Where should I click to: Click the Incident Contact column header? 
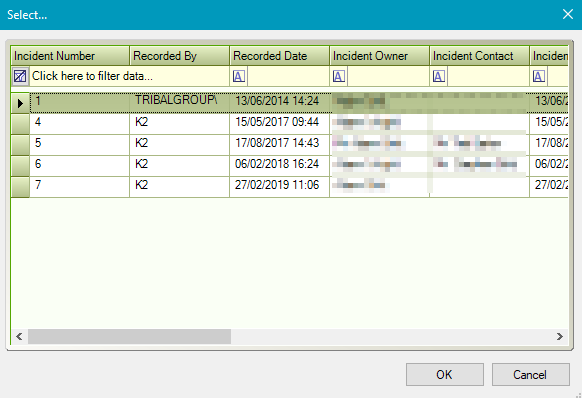click(x=479, y=56)
